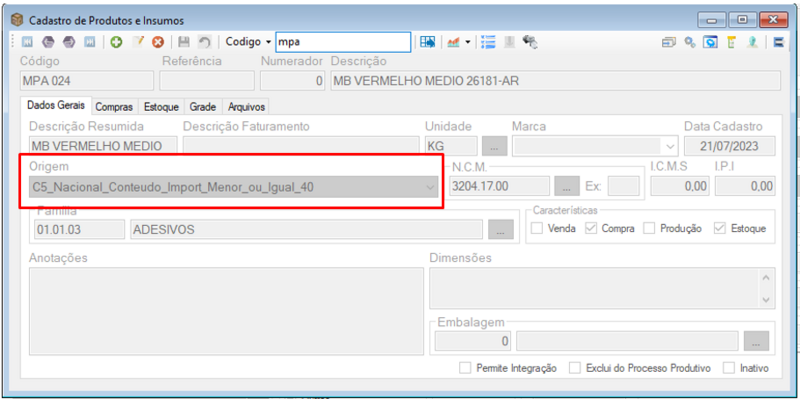This screenshot has height=399, width=800.
Task: Toggle the Compra checkbox
Action: 591,229
